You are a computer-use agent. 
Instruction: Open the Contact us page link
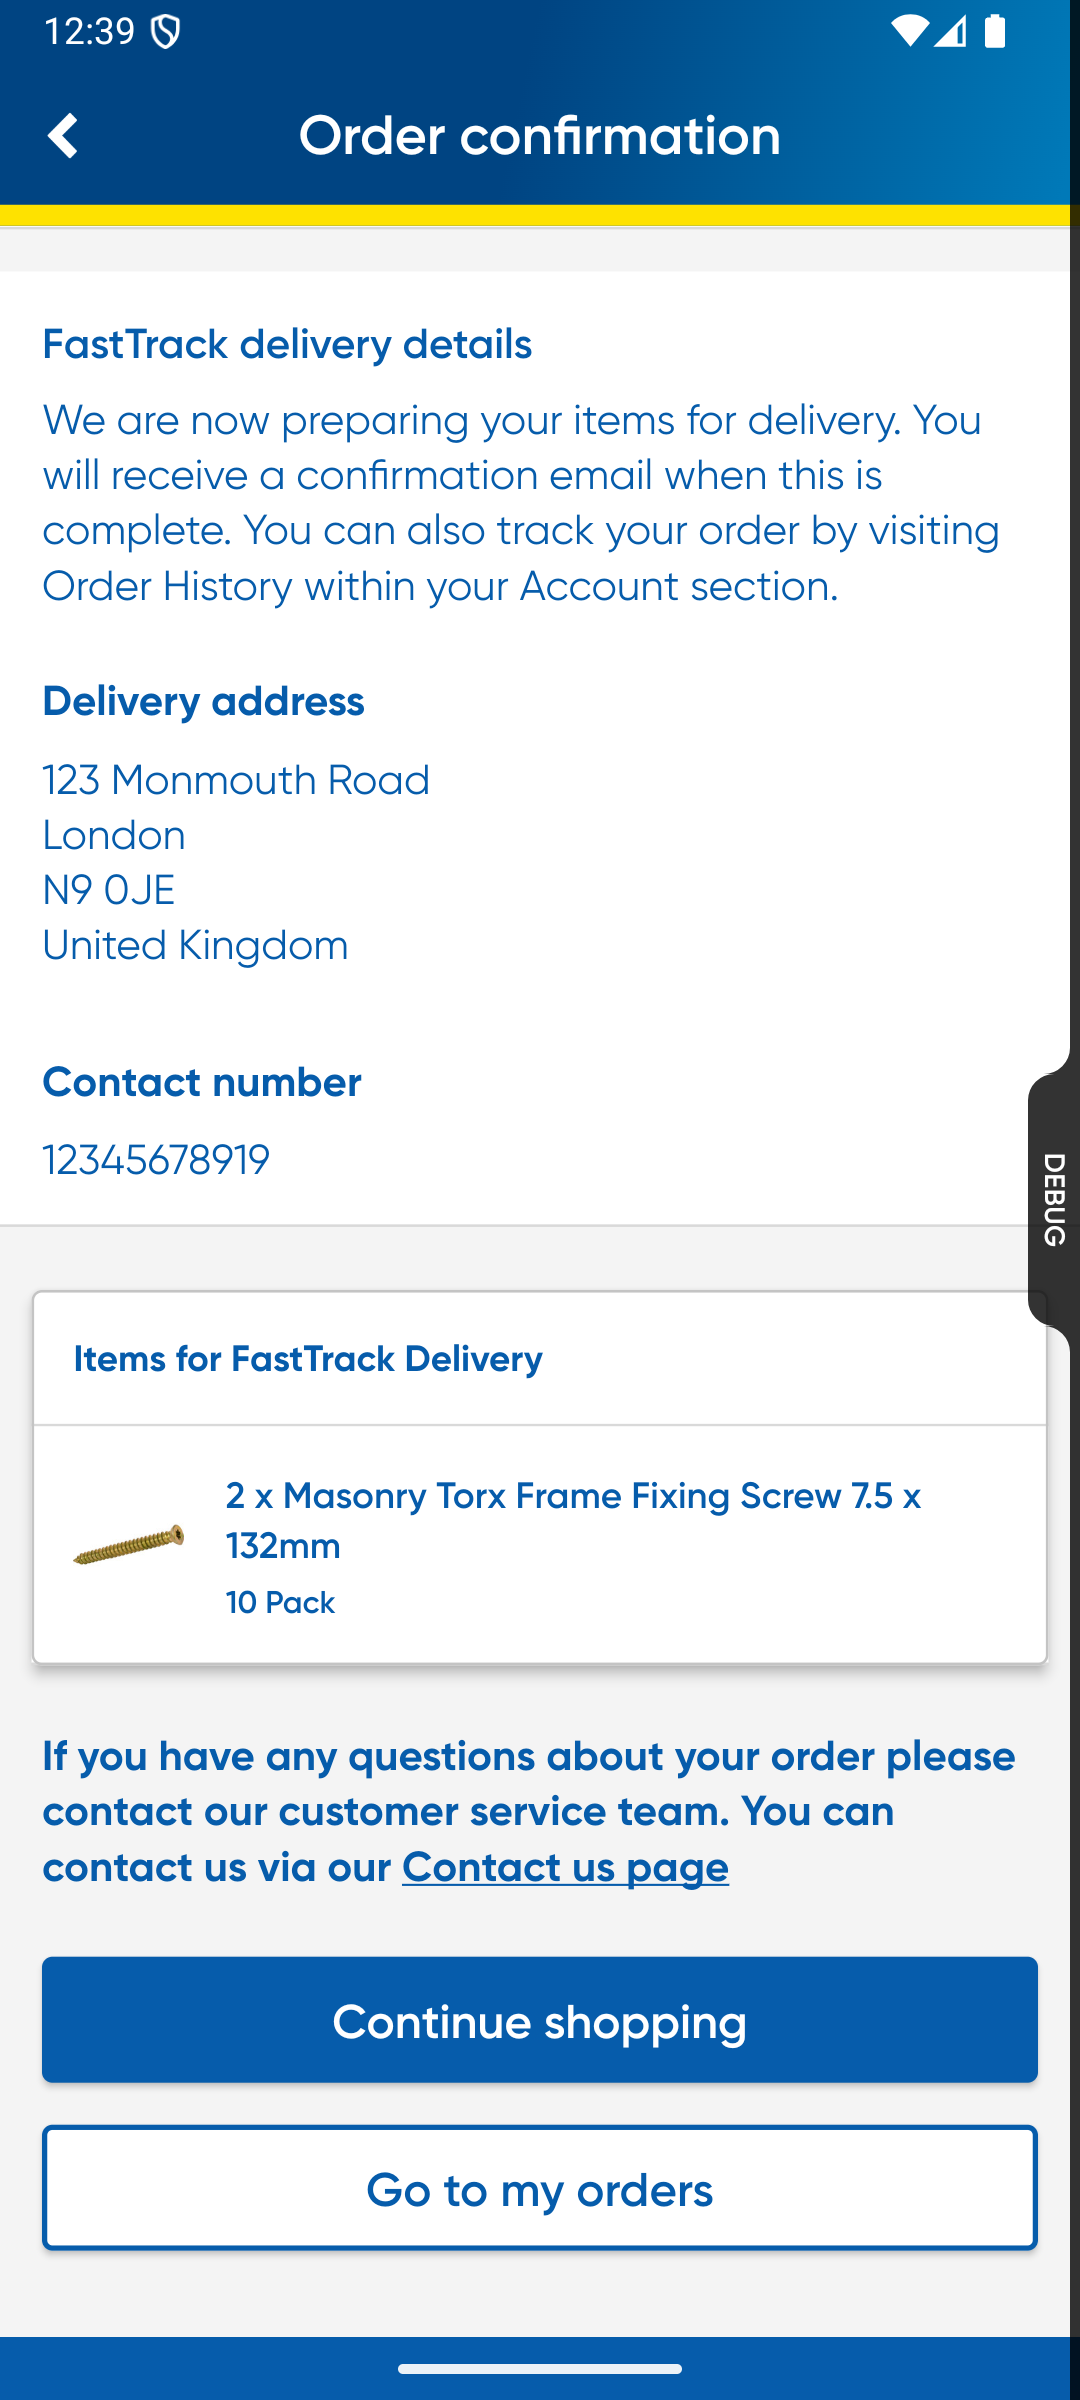(x=565, y=1867)
